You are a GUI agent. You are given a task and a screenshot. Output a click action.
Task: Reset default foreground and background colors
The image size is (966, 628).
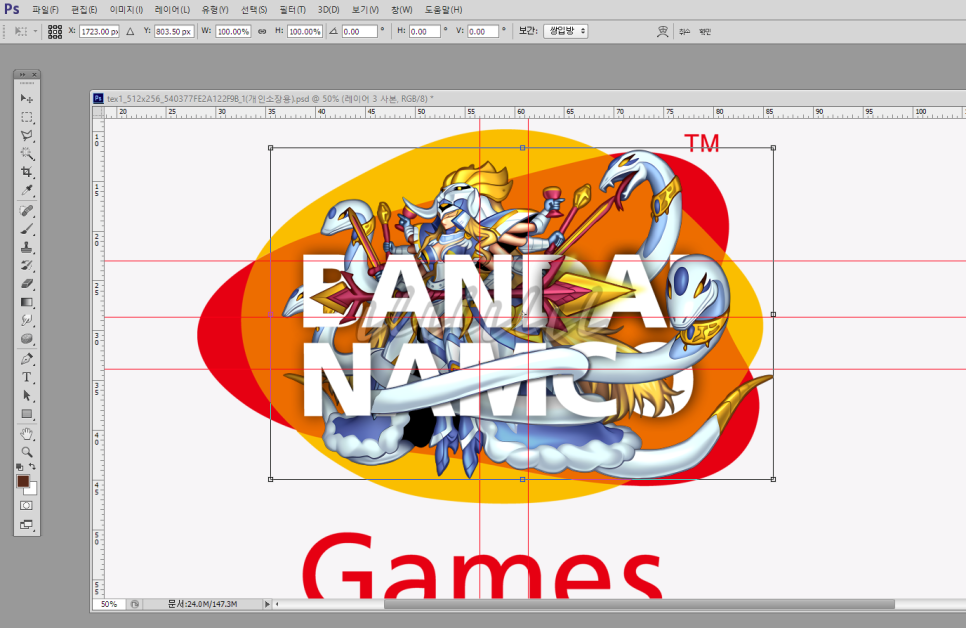pos(20,467)
